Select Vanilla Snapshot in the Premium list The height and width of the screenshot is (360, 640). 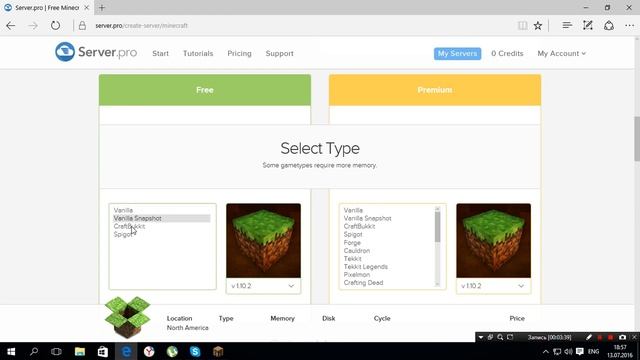click(367, 218)
